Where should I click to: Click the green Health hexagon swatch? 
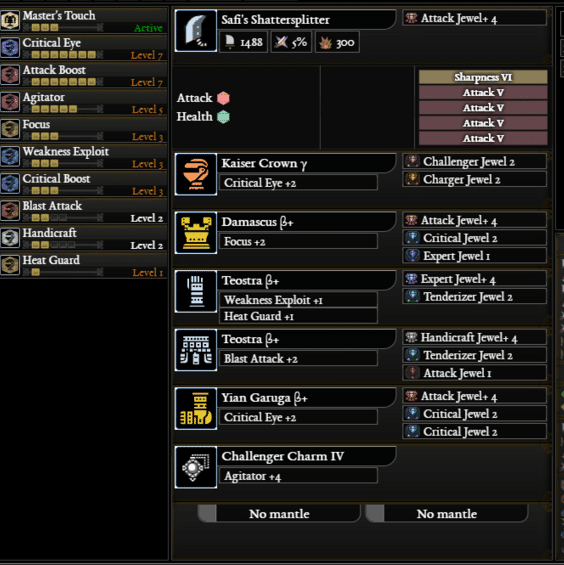[223, 117]
